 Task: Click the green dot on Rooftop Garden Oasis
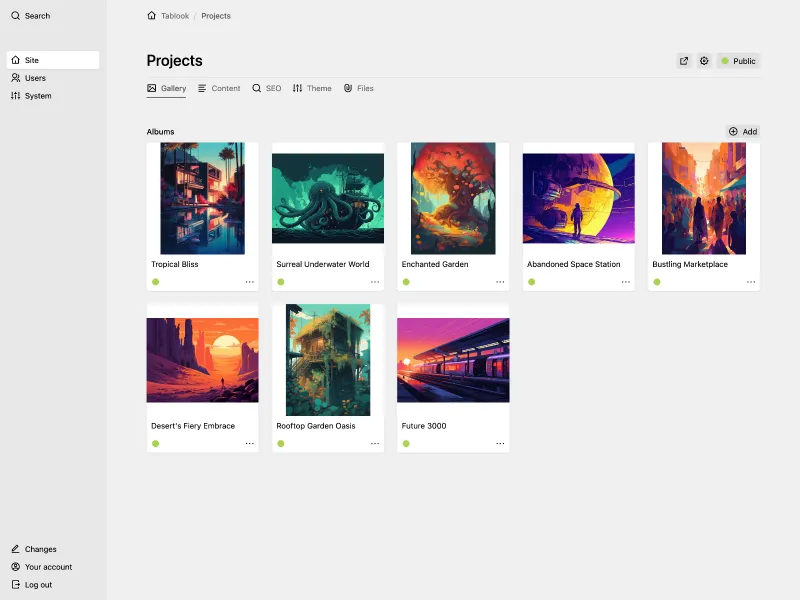(281, 443)
